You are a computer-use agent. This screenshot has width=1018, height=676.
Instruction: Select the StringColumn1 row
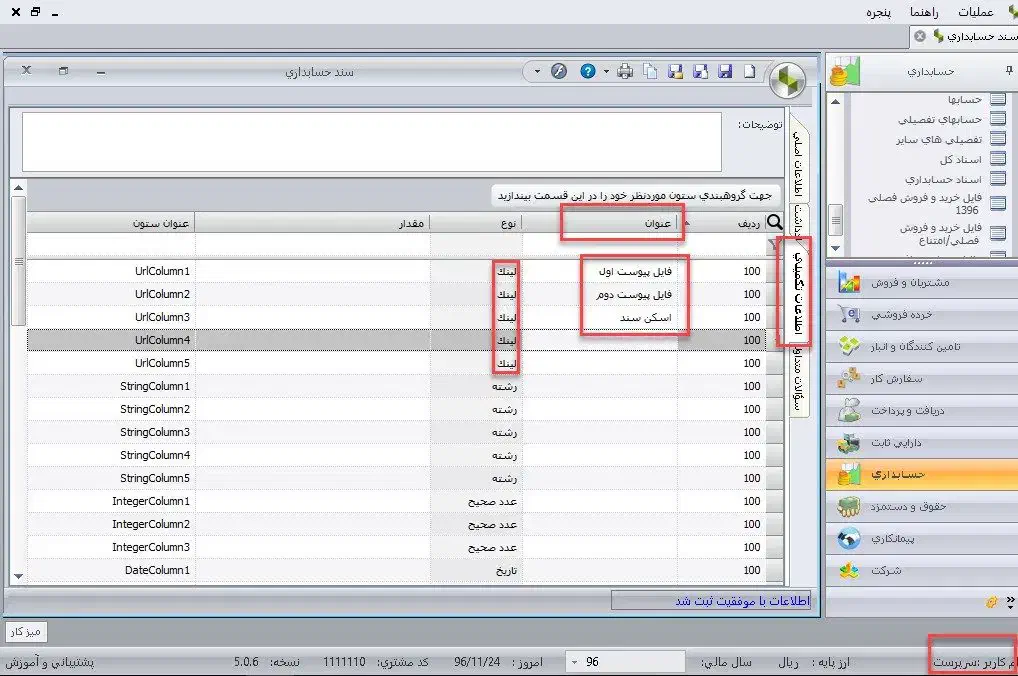[x=400, y=386]
